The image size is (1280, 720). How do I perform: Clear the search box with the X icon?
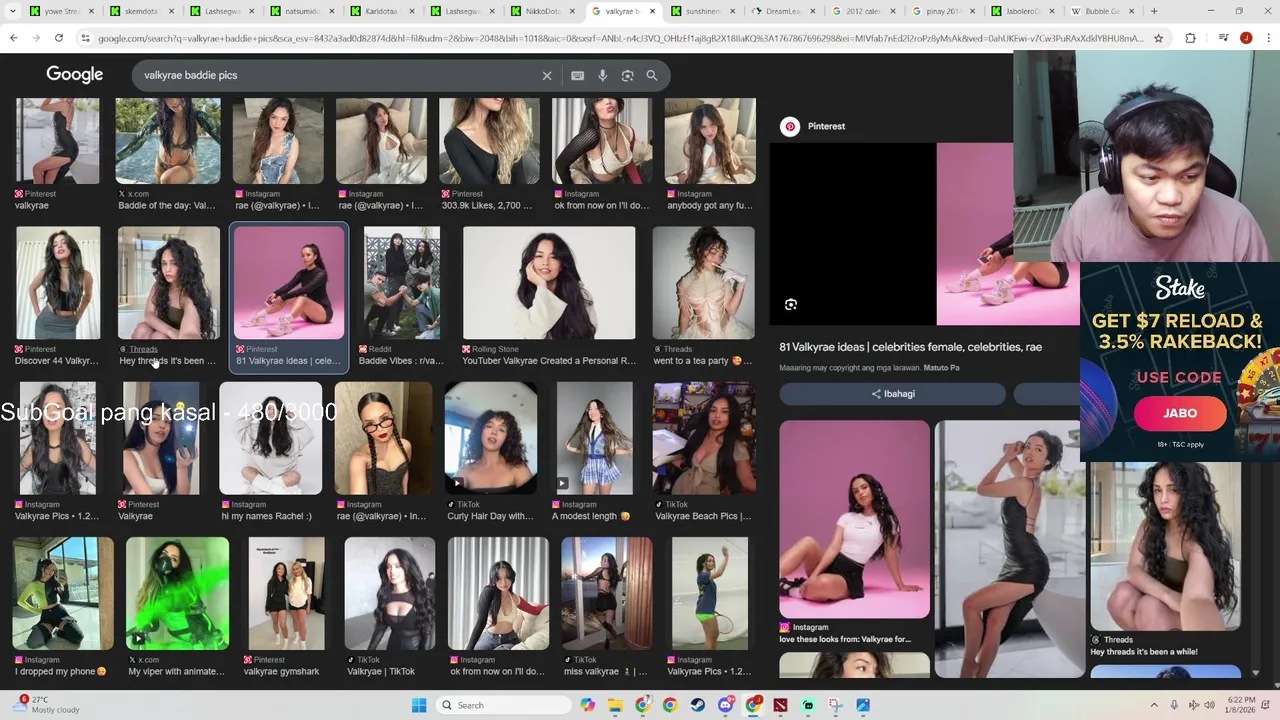pos(547,75)
